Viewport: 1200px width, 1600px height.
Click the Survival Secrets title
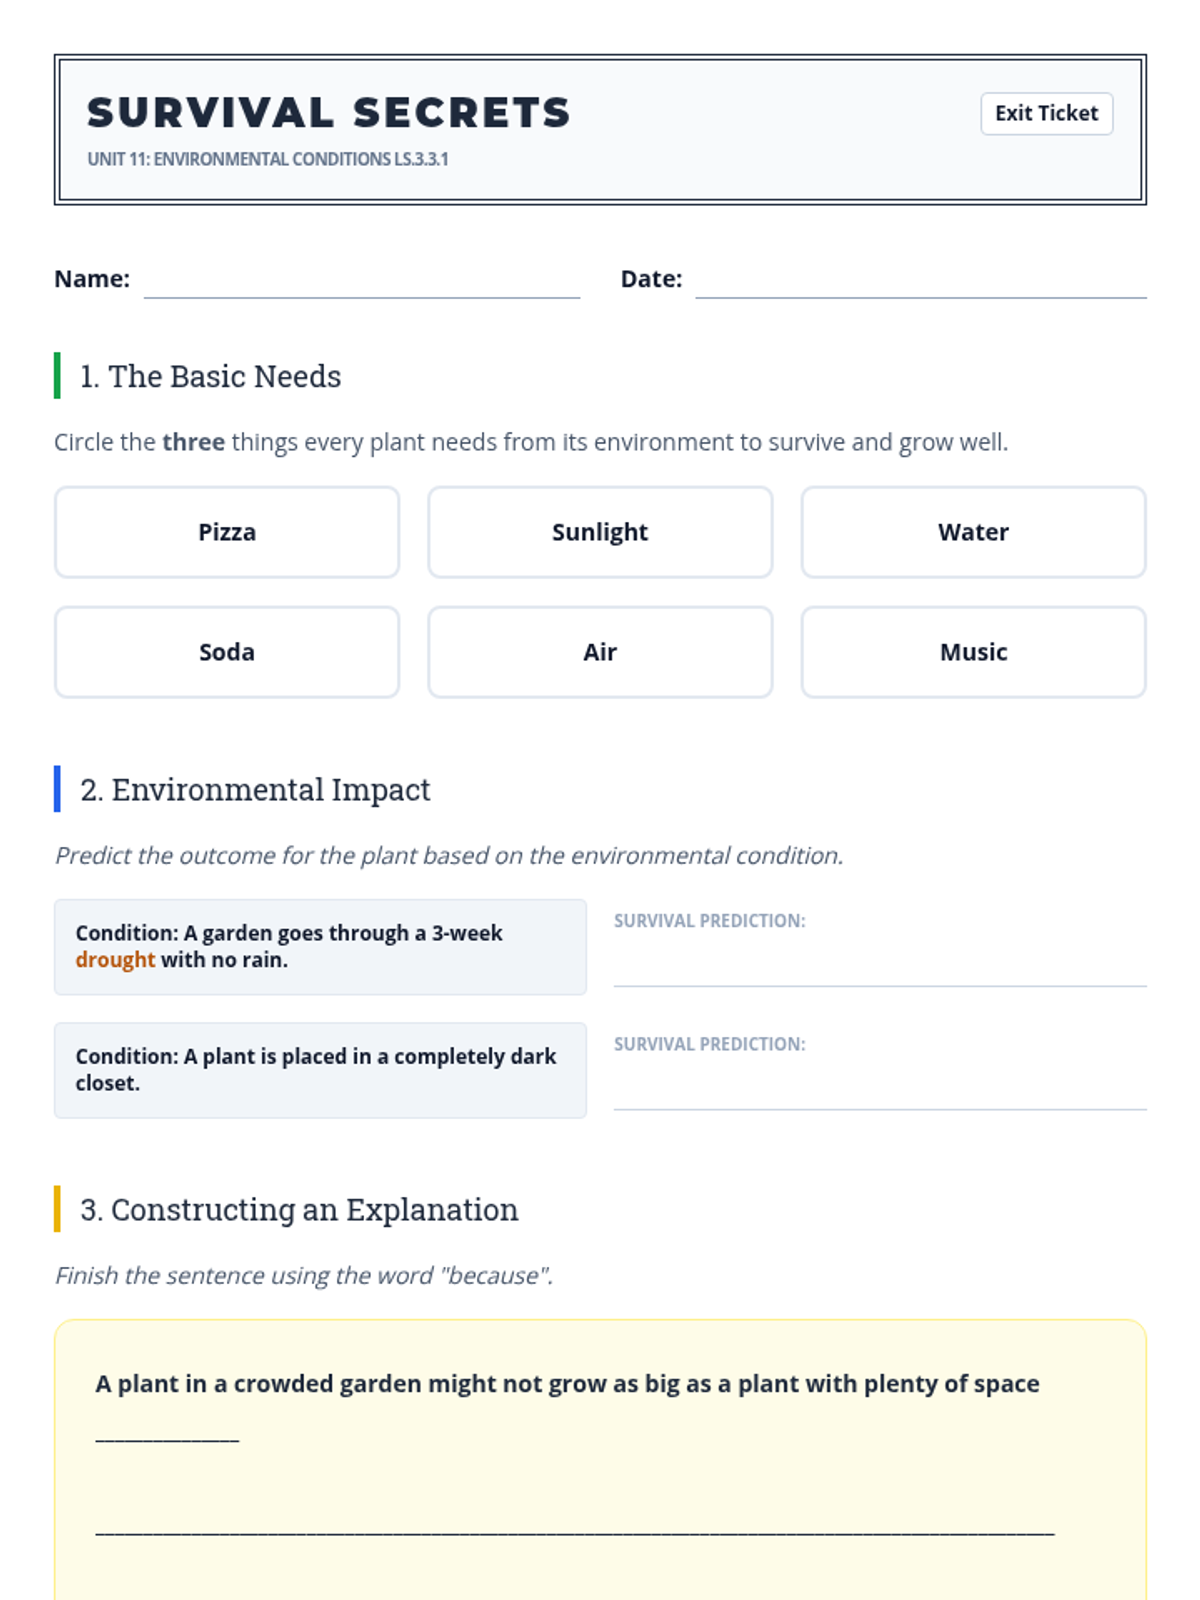coord(328,112)
